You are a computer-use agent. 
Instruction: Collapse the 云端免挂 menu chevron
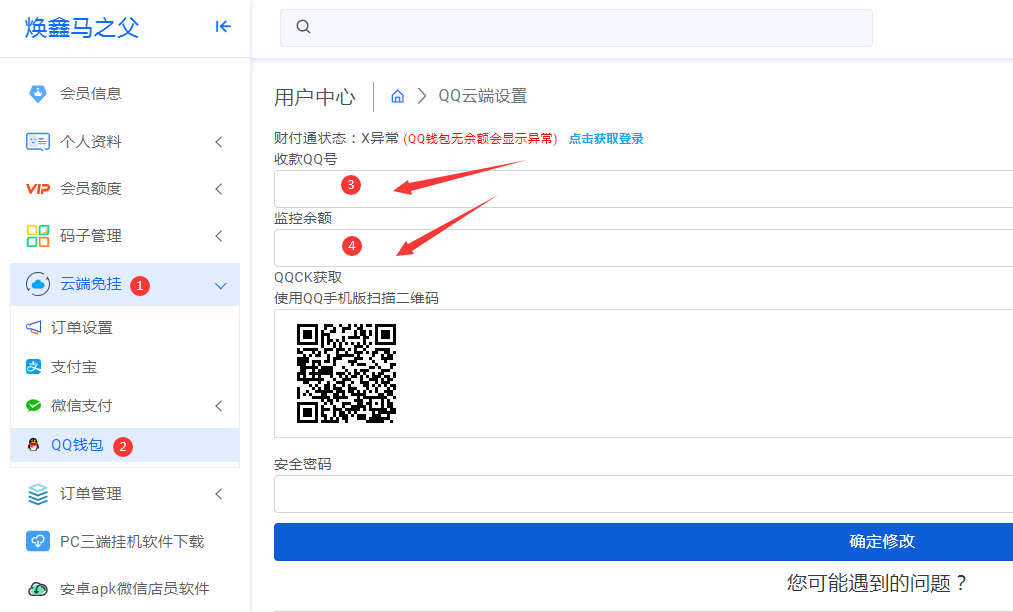click(220, 285)
